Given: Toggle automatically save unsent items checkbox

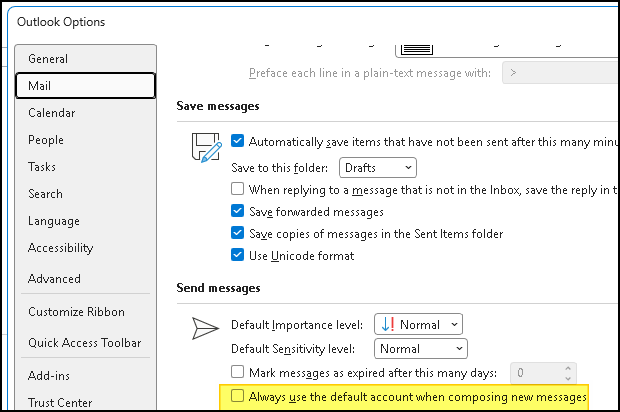Looking at the screenshot, I should pyautogui.click(x=237, y=141).
